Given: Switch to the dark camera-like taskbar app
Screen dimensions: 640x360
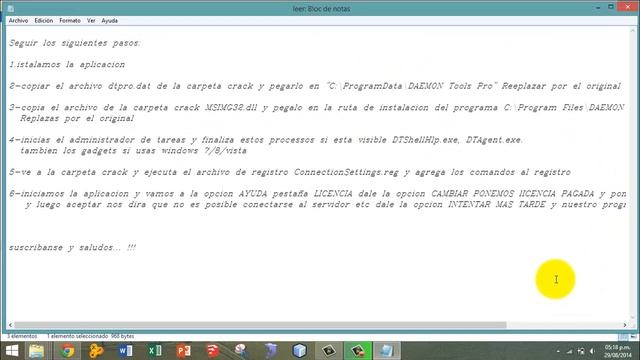Looking at the screenshot, I should (329, 351).
